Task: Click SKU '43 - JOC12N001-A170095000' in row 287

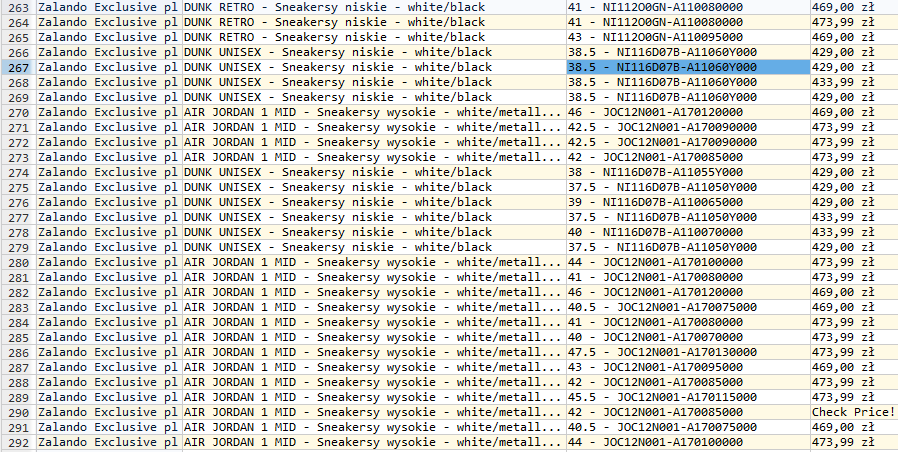Action: click(688, 367)
